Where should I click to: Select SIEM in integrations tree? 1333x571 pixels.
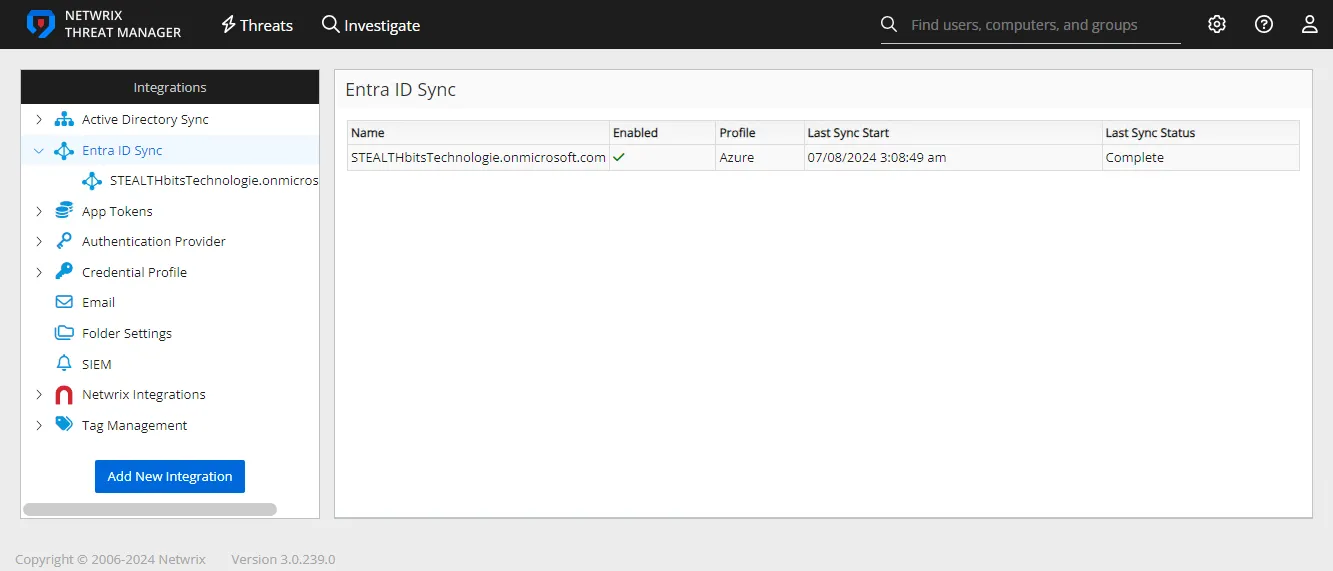pyautogui.click(x=97, y=364)
